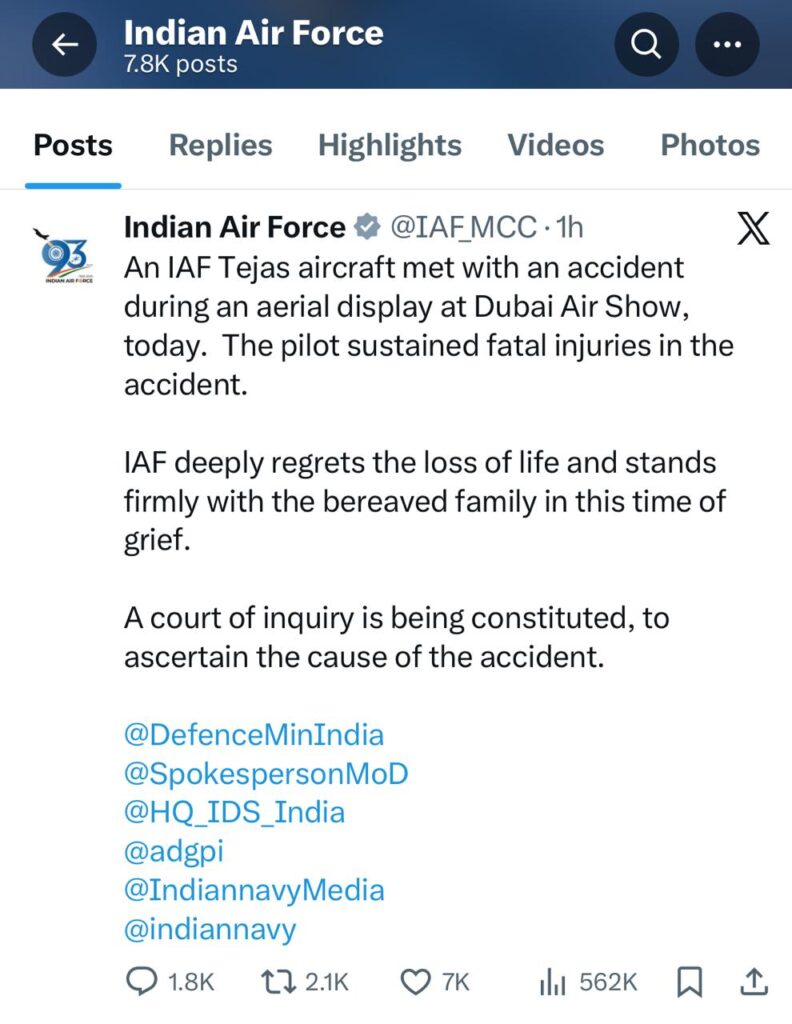Viewport: 792px width, 1024px height.
Task: Bookmark the Indian Air Force post
Action: click(689, 982)
